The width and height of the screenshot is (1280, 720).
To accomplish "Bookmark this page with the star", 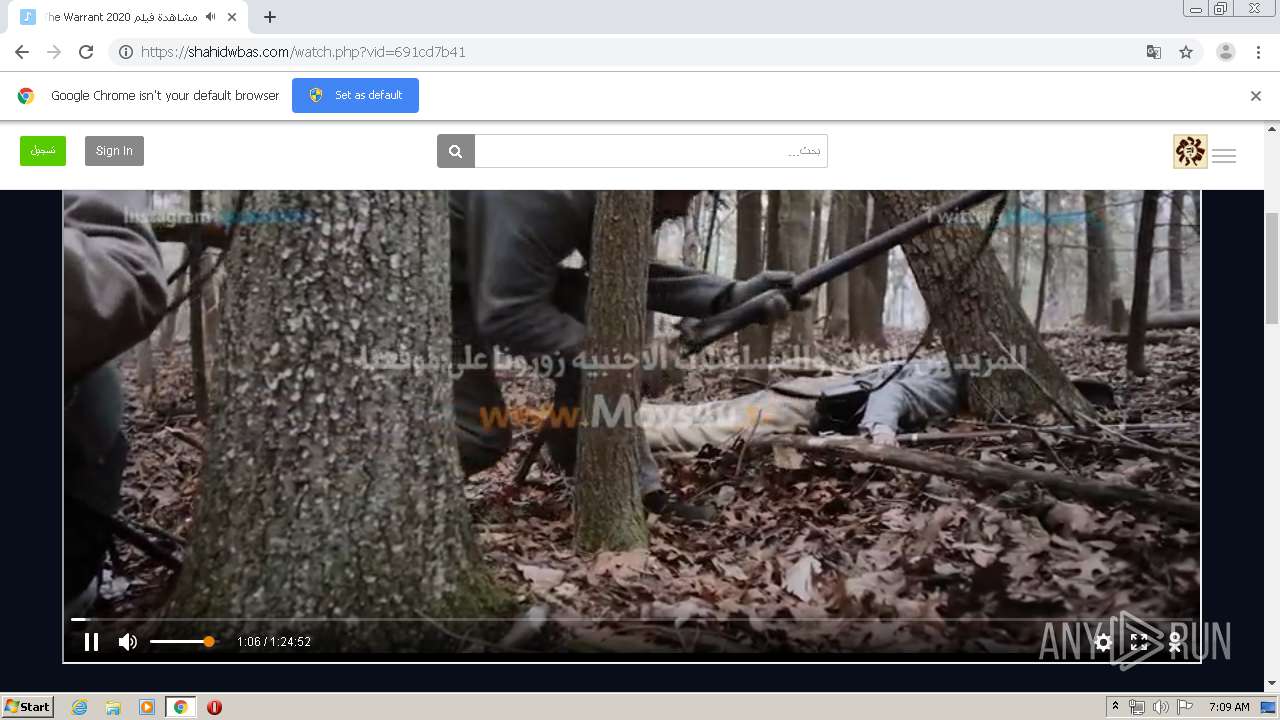I will [x=1186, y=52].
